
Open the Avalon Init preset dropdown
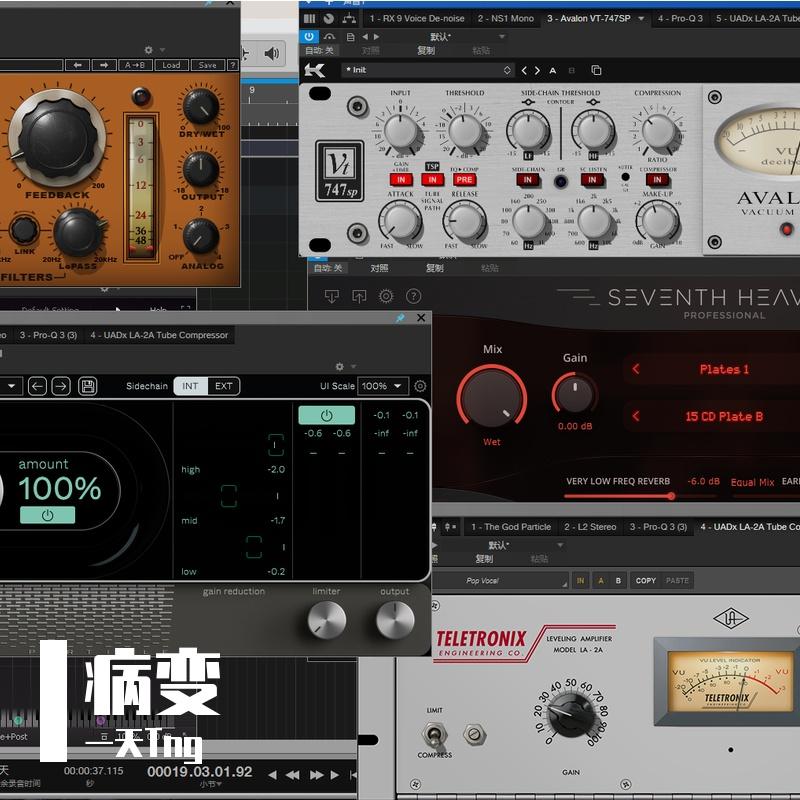(x=428, y=70)
